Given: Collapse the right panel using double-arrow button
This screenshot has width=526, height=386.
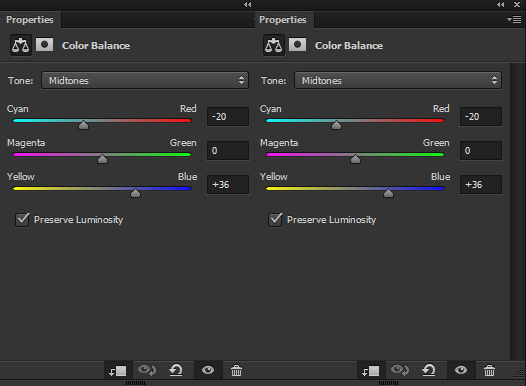Looking at the screenshot, I should coord(501,4).
